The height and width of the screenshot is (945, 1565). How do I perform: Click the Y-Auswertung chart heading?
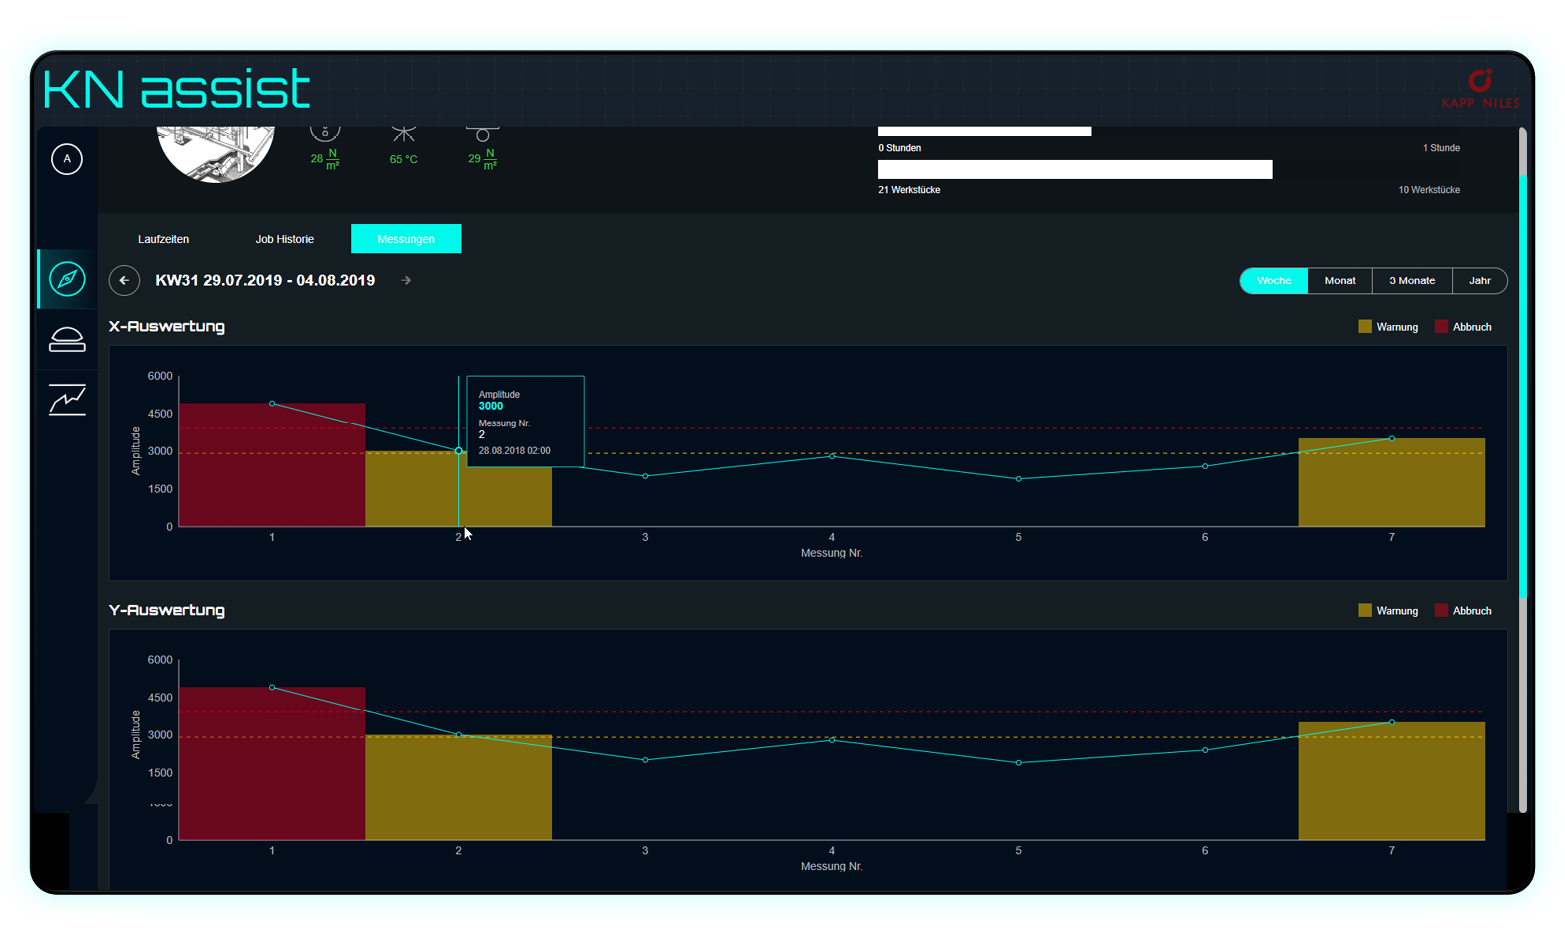tap(167, 610)
